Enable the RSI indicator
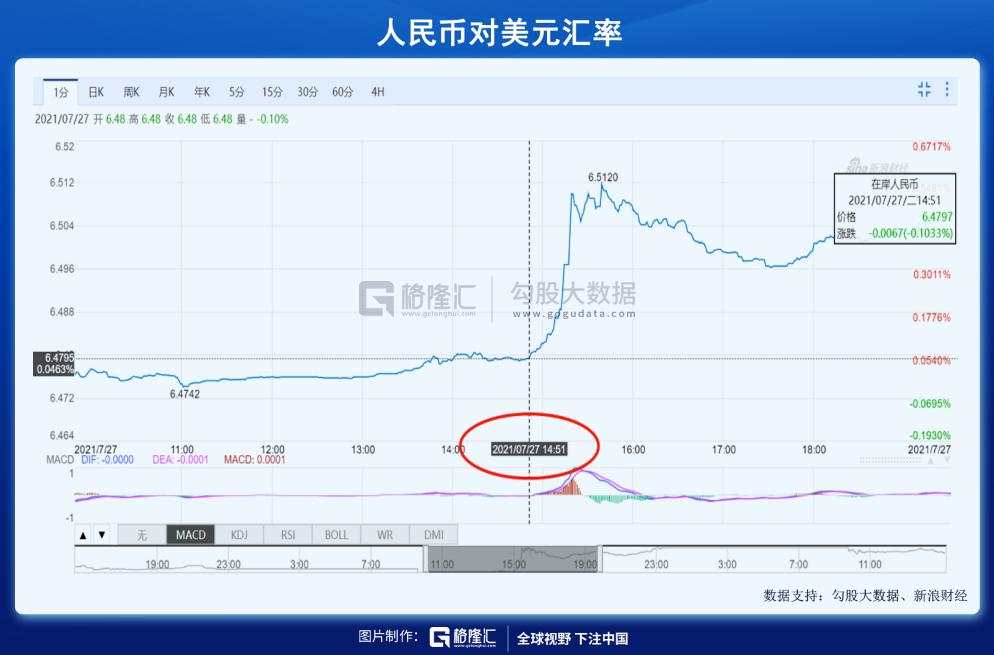 point(288,535)
